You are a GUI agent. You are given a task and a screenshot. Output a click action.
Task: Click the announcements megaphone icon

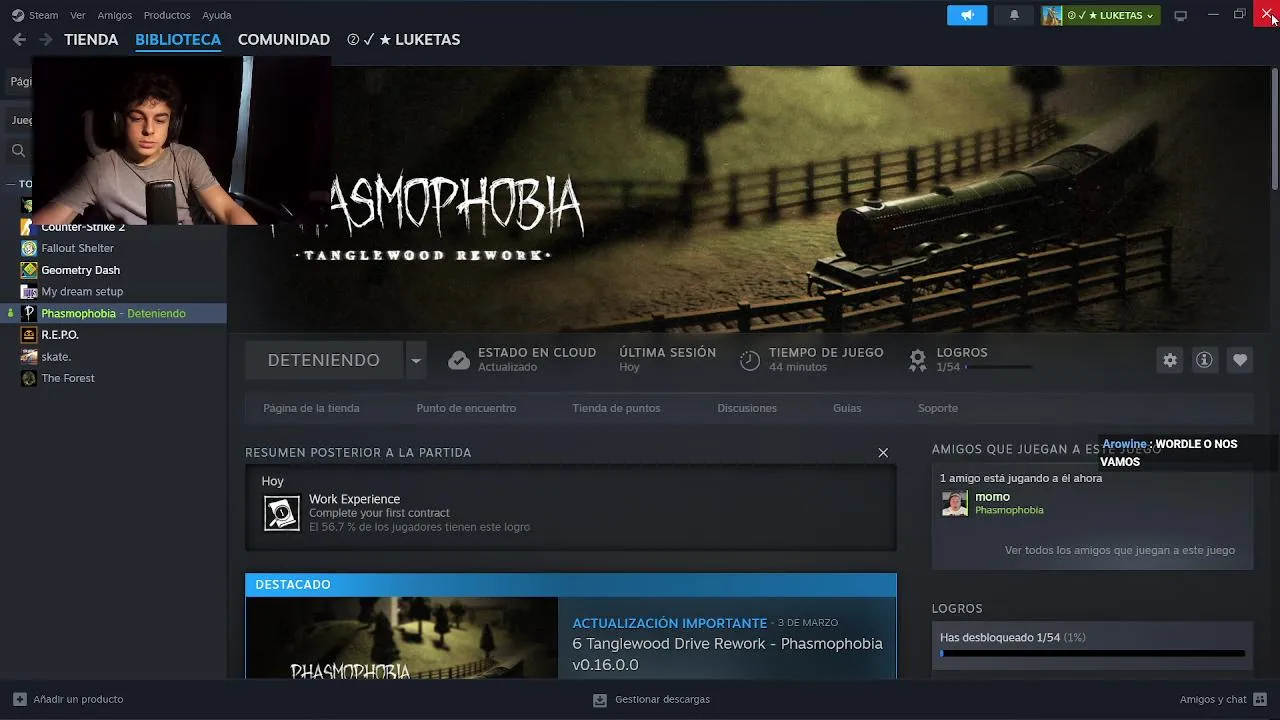[967, 15]
